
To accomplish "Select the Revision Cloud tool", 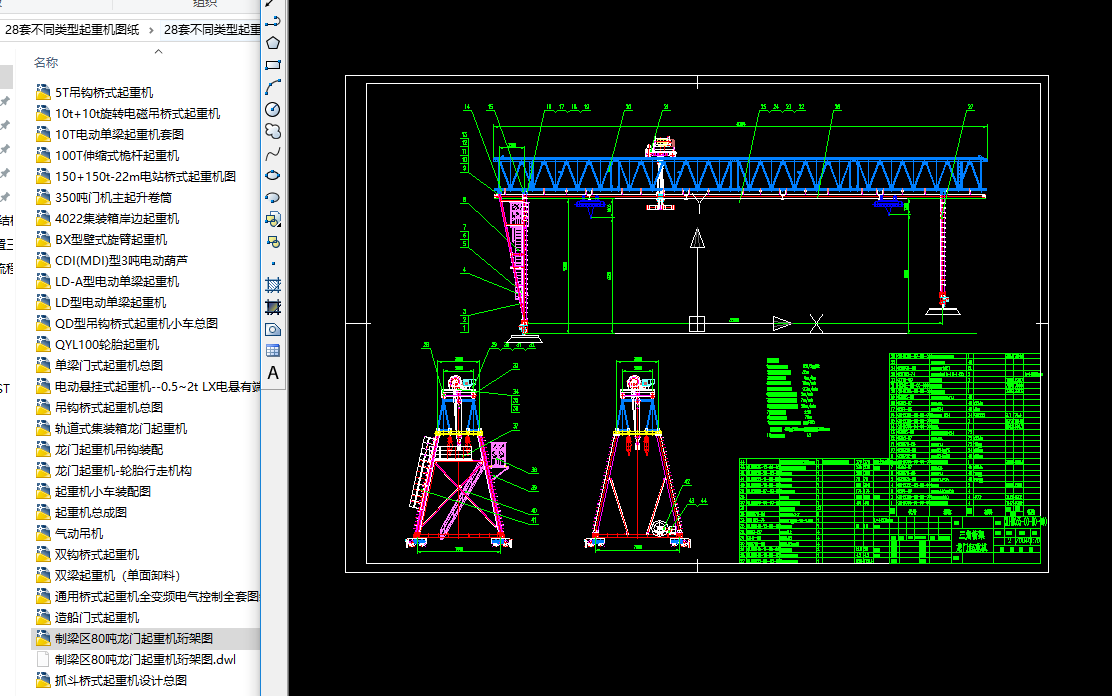I will (x=272, y=131).
